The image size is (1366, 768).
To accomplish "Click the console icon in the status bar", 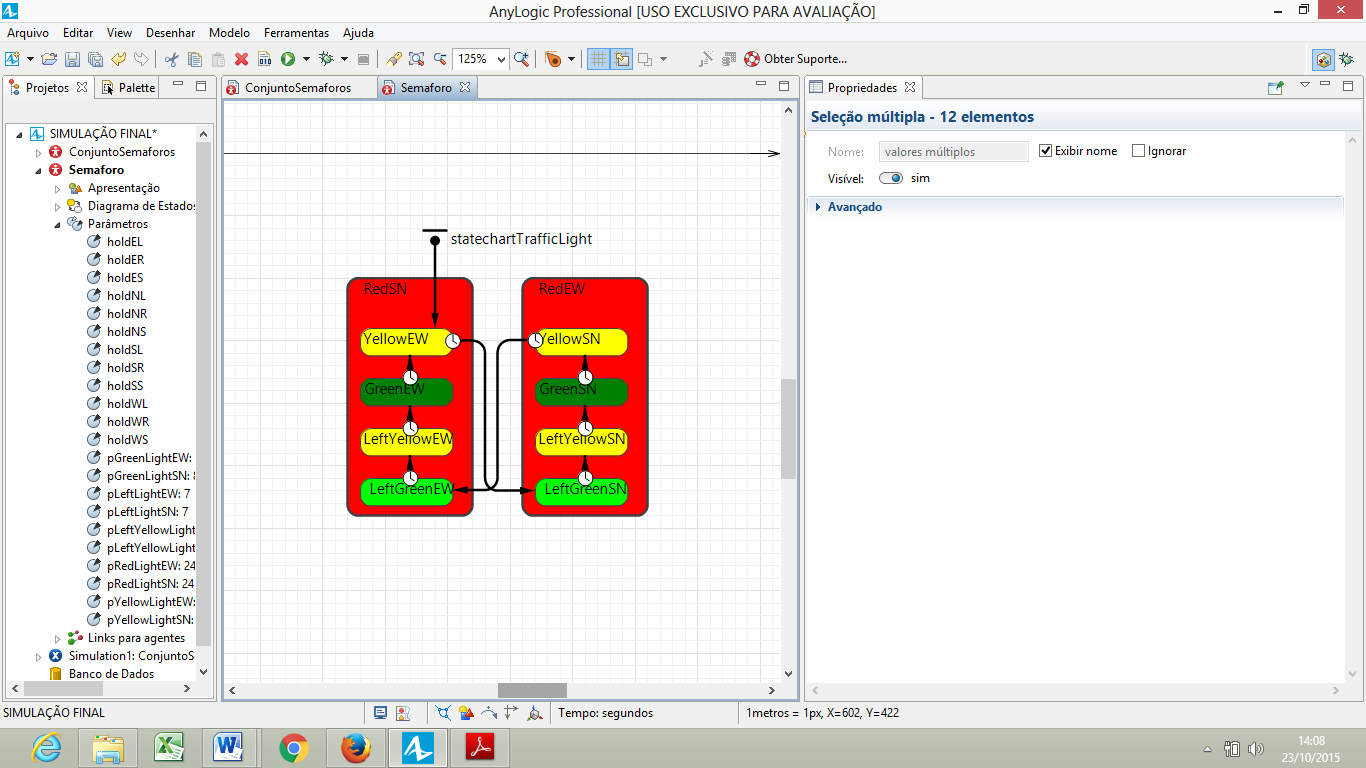I will [x=381, y=712].
